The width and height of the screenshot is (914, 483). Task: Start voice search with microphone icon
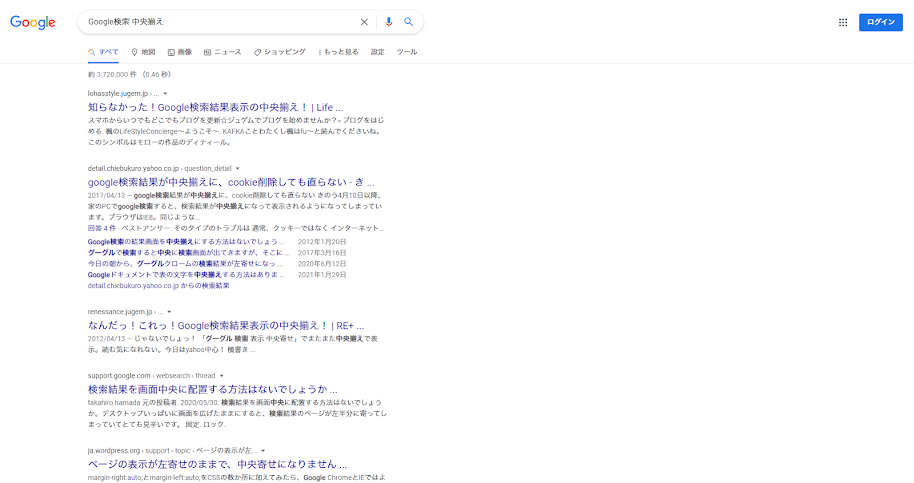(x=389, y=22)
